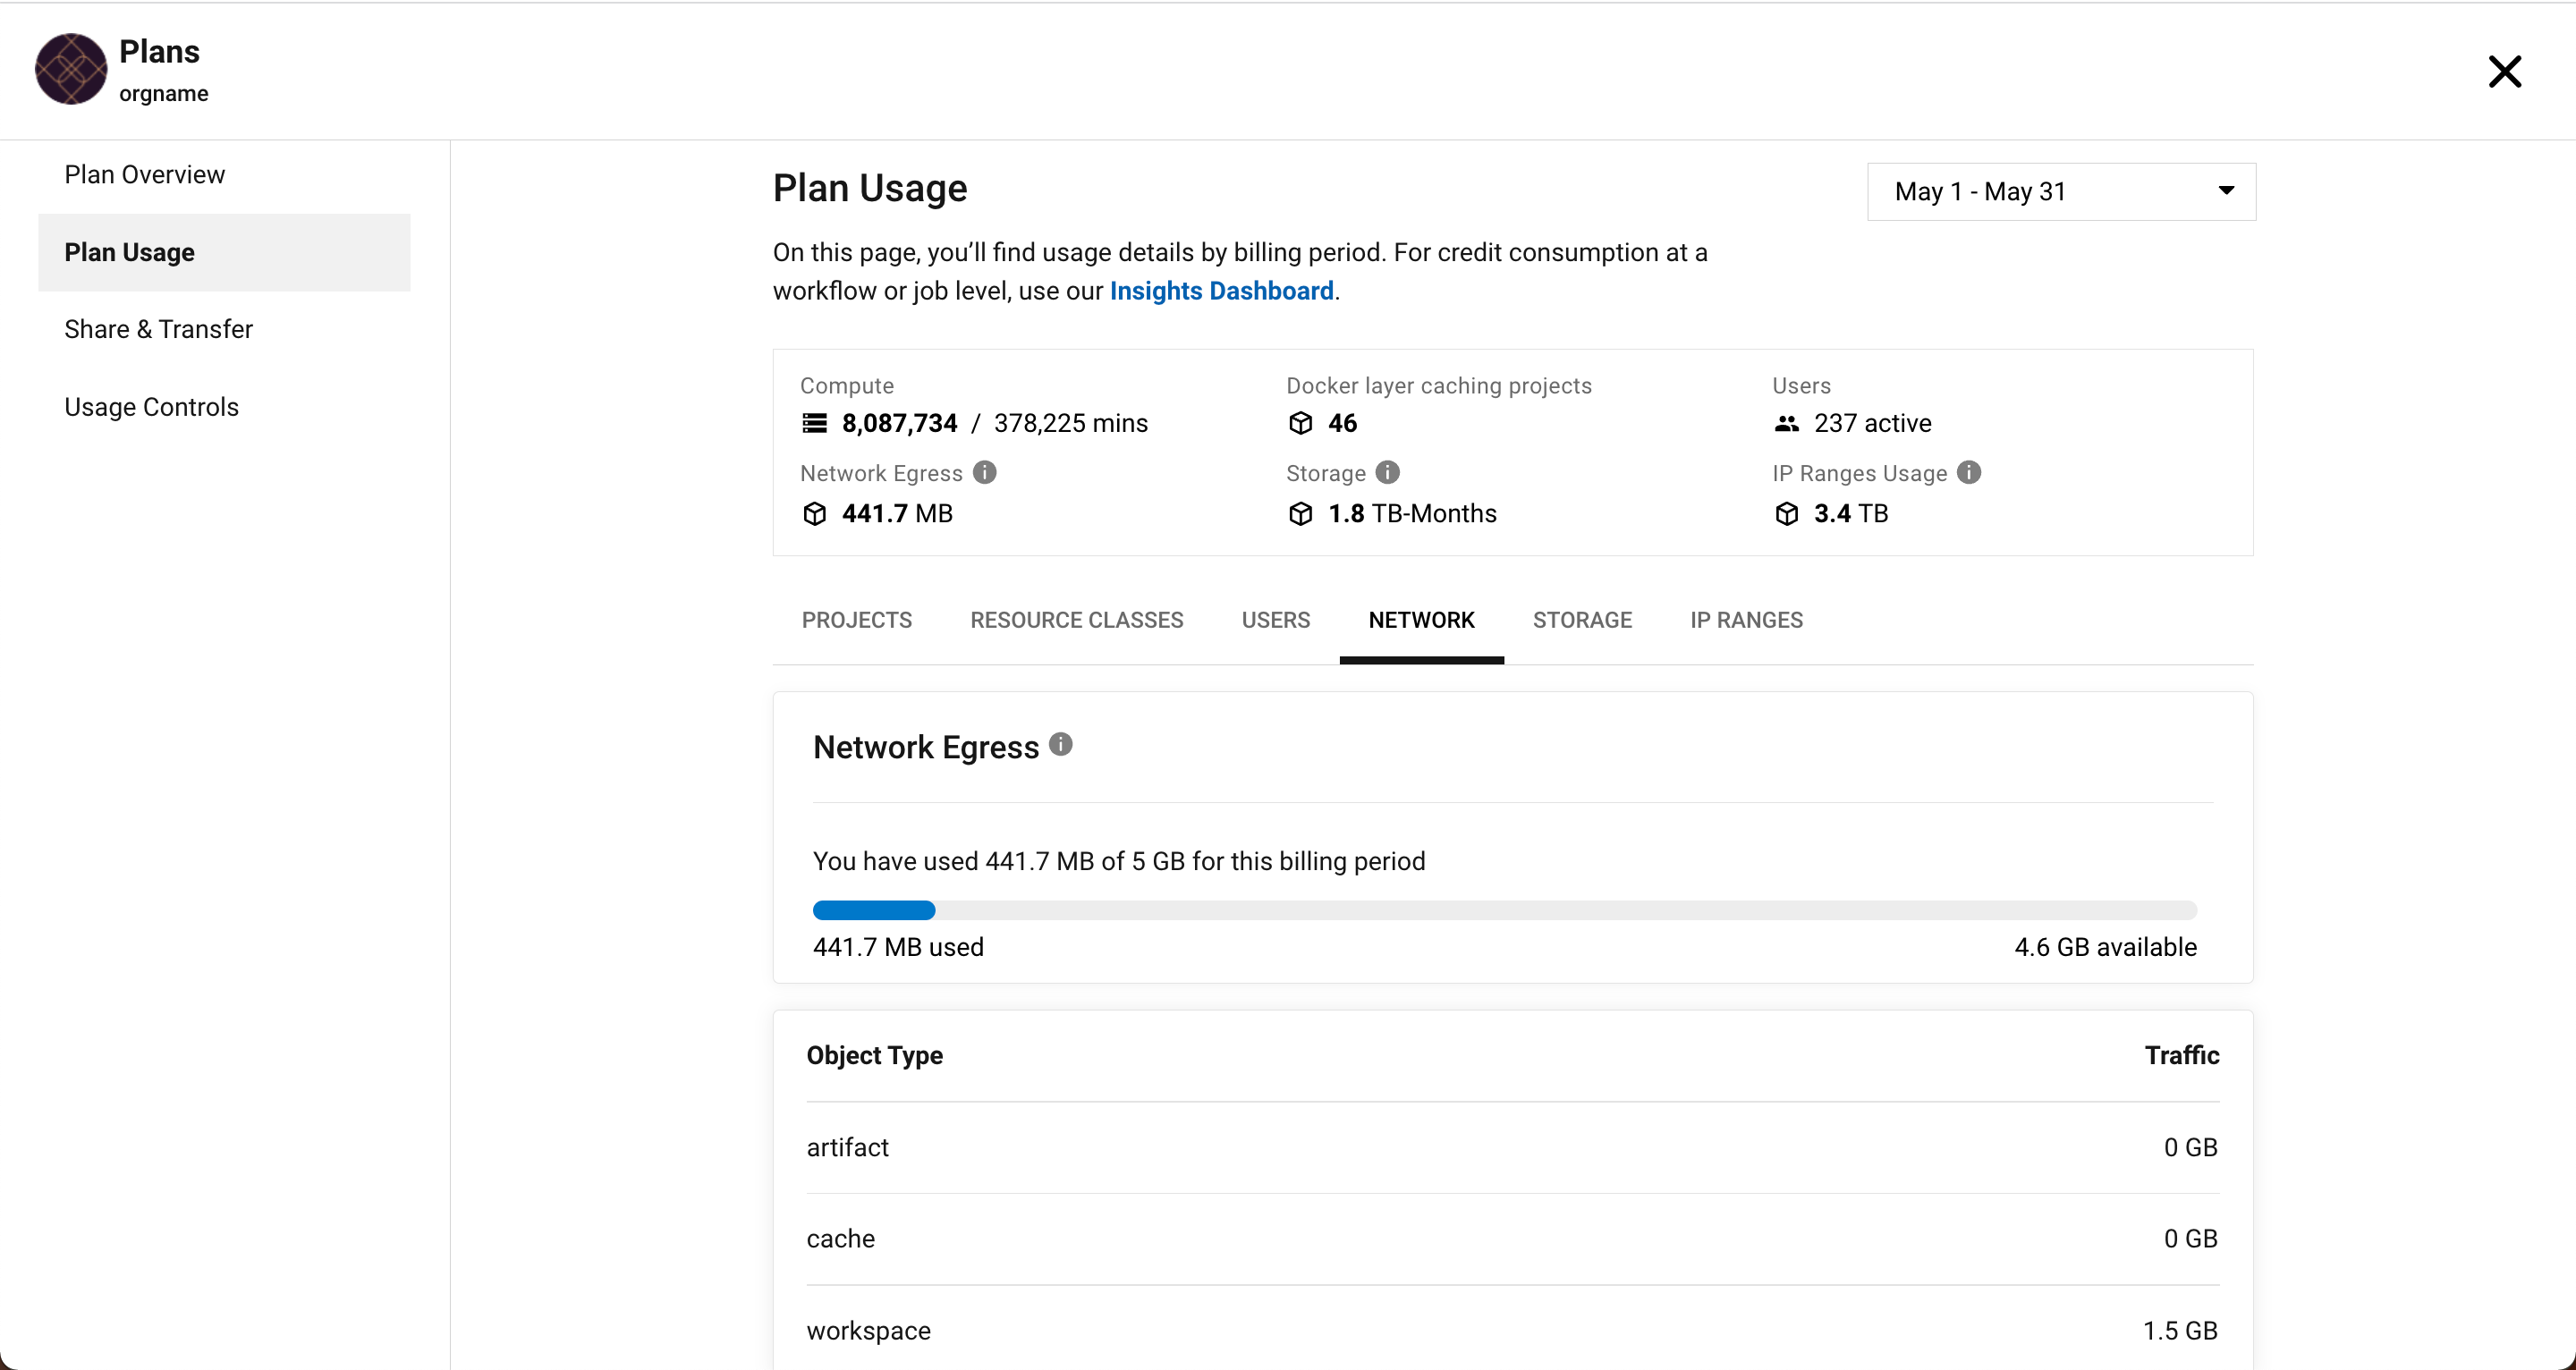Click the Compute label in the summary card

(847, 386)
